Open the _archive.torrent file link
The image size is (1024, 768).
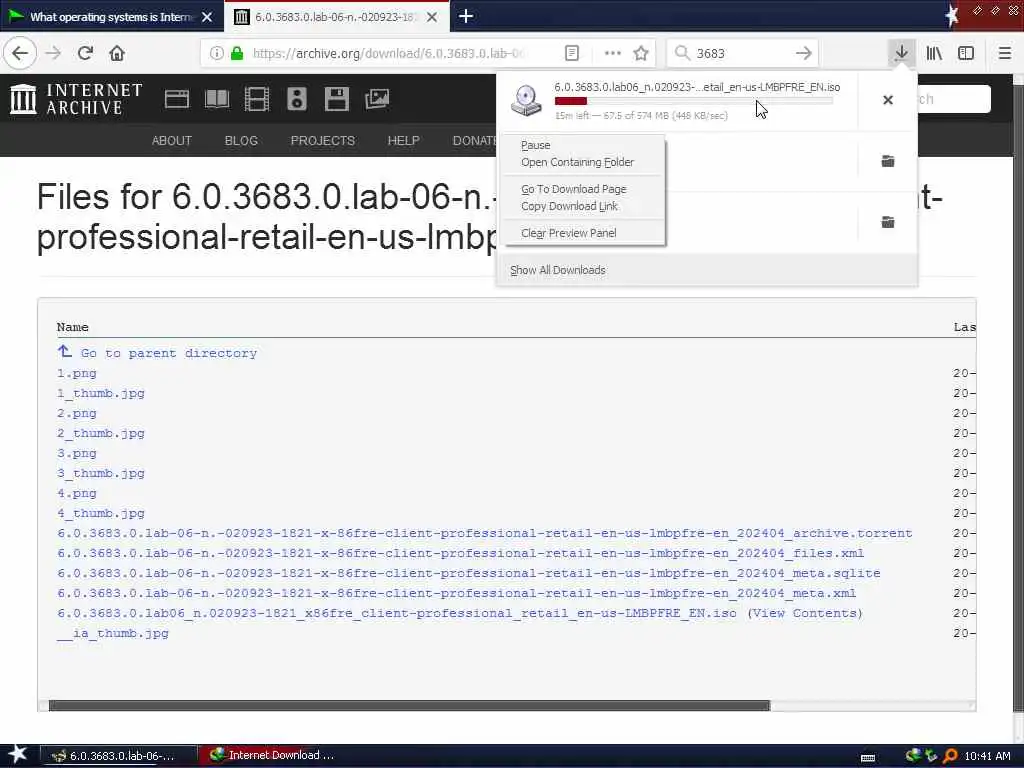tap(485, 533)
